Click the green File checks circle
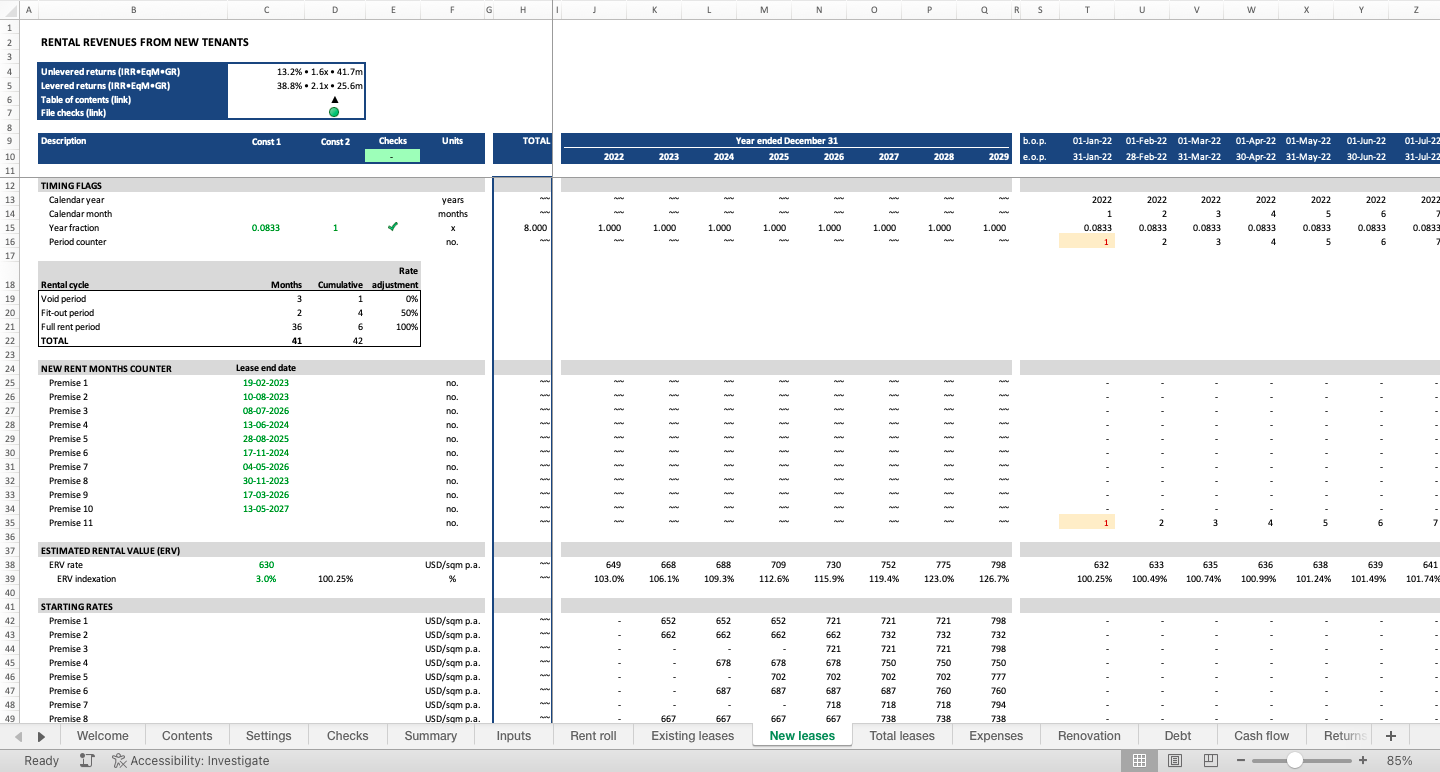 pyautogui.click(x=334, y=113)
